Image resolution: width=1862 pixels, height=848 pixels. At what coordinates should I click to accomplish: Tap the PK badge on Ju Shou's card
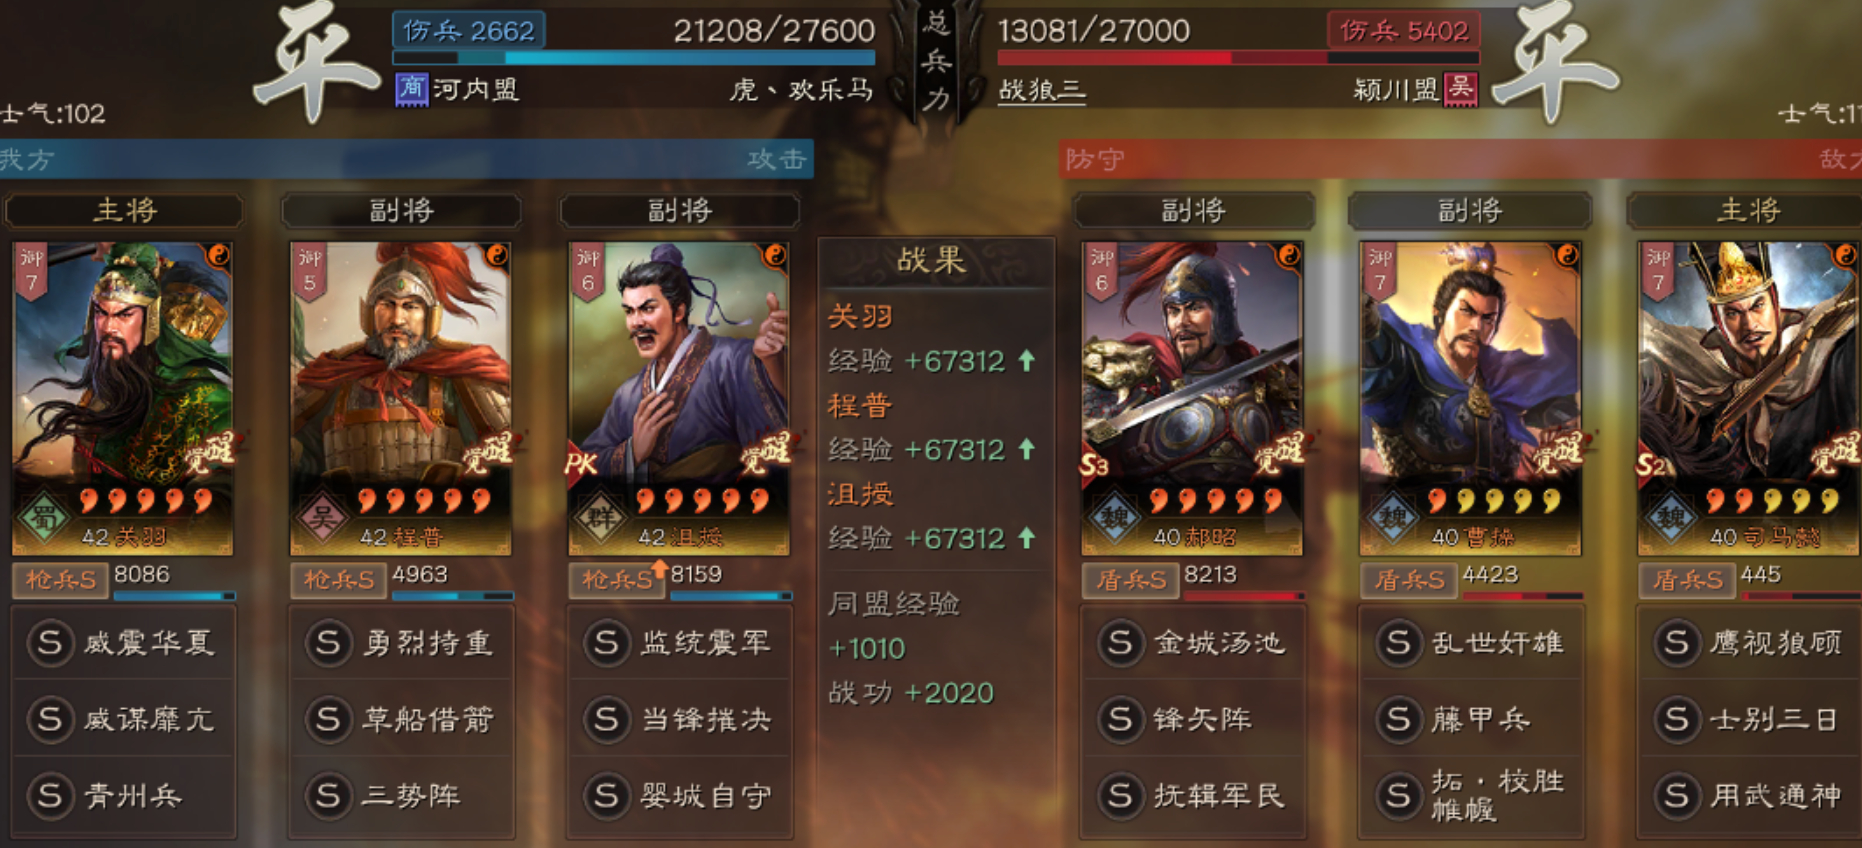[x=581, y=463]
